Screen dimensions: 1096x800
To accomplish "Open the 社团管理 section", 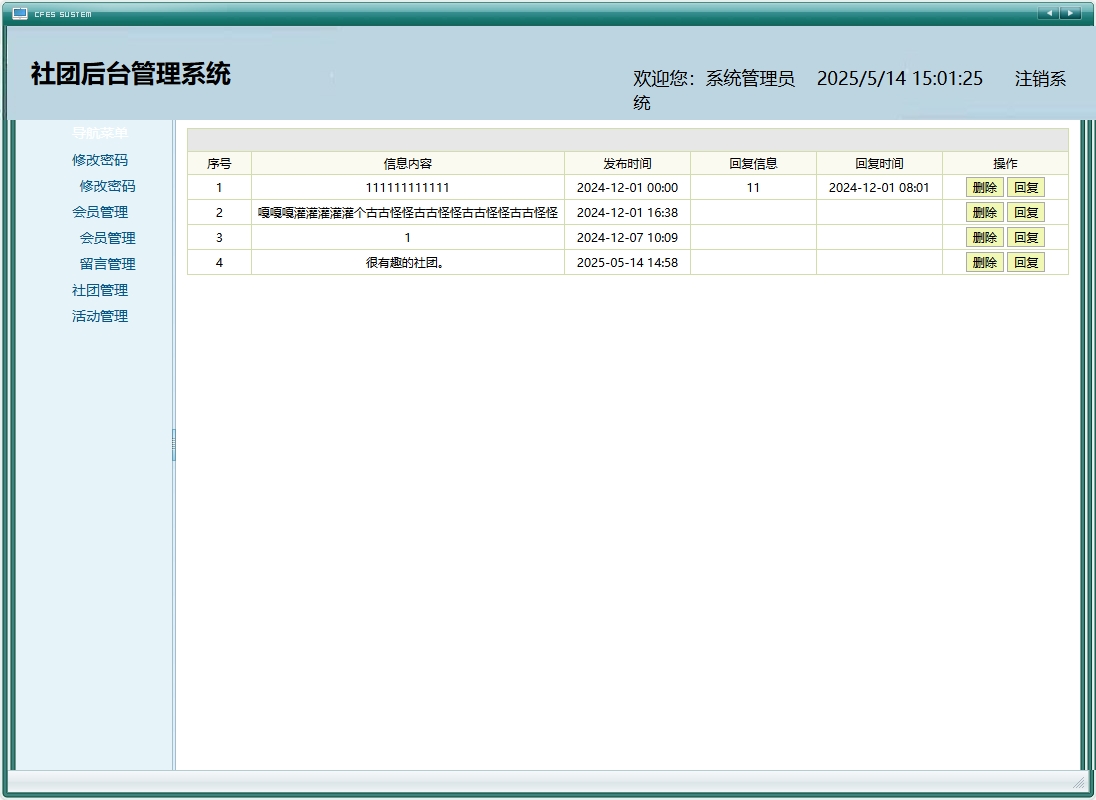I will pyautogui.click(x=101, y=290).
